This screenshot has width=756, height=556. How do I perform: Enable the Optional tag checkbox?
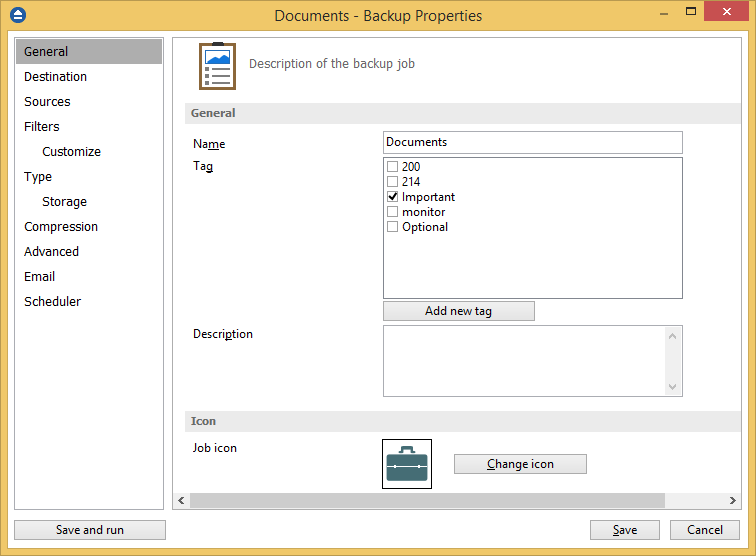point(392,227)
